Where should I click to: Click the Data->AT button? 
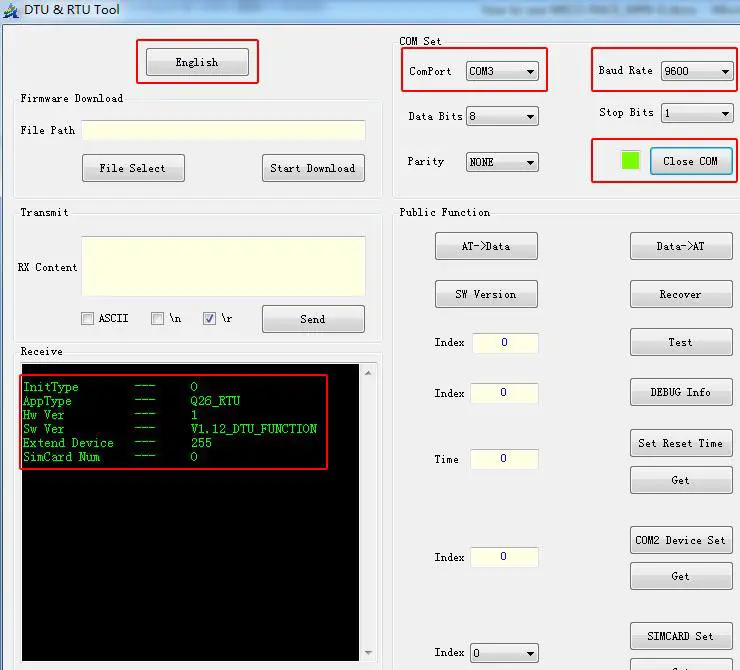coord(681,246)
